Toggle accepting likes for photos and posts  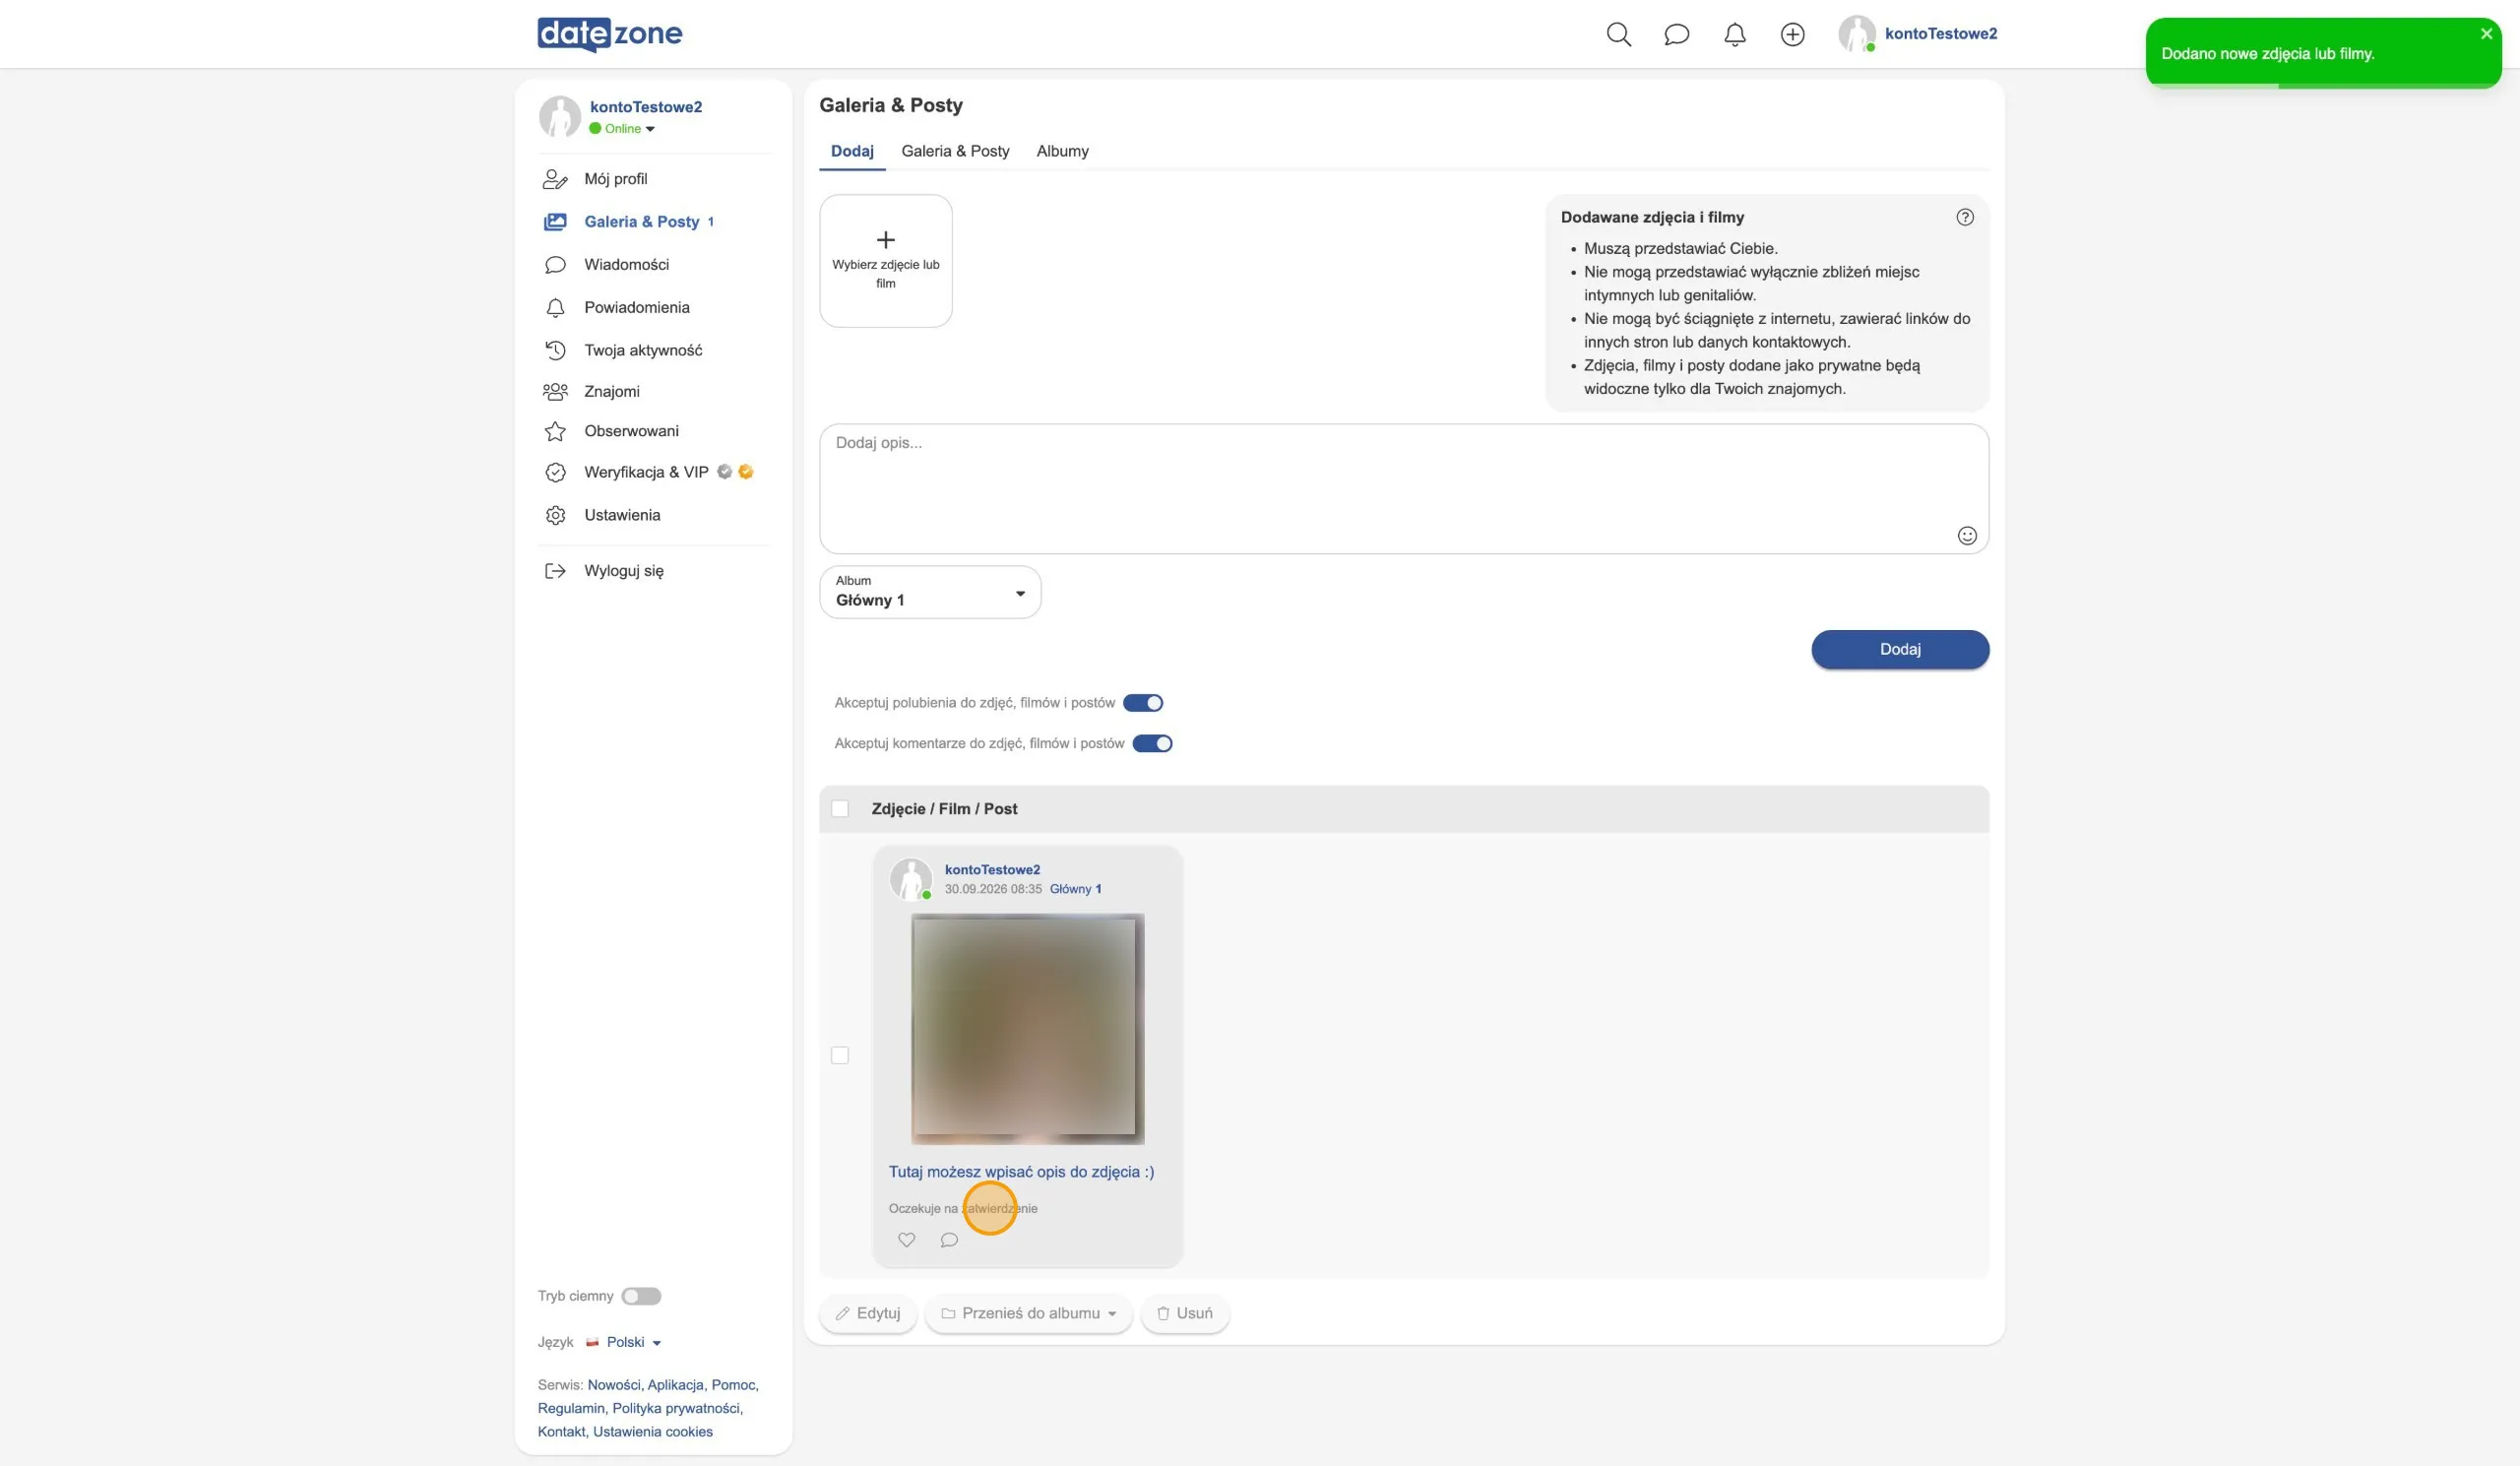tap(1142, 702)
